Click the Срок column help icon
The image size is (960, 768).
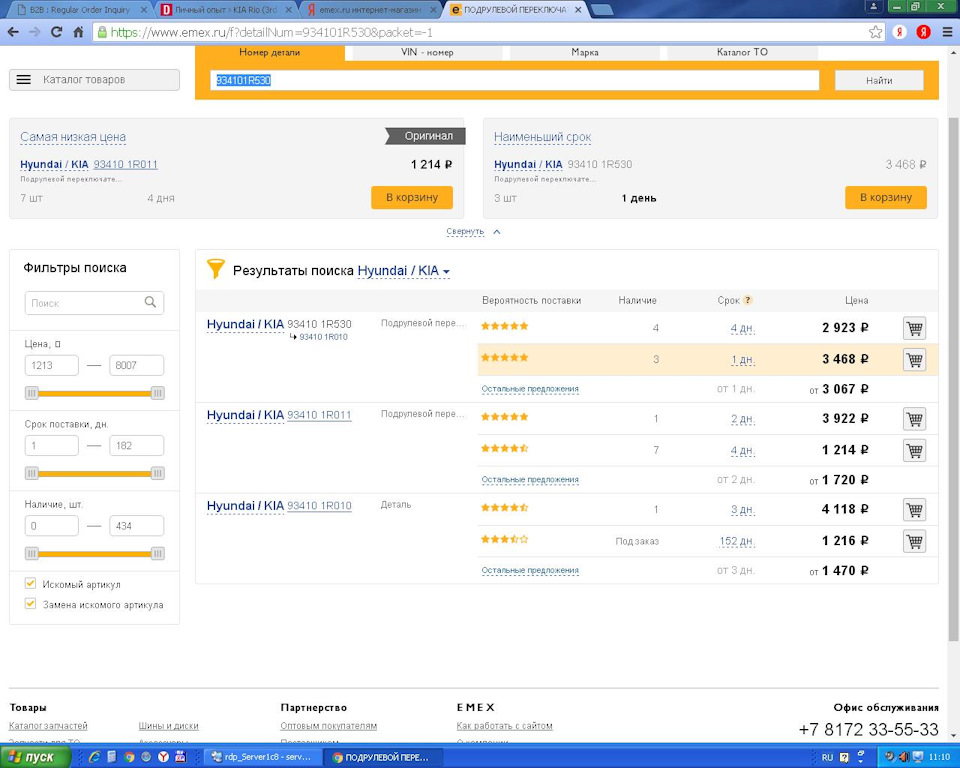(748, 300)
